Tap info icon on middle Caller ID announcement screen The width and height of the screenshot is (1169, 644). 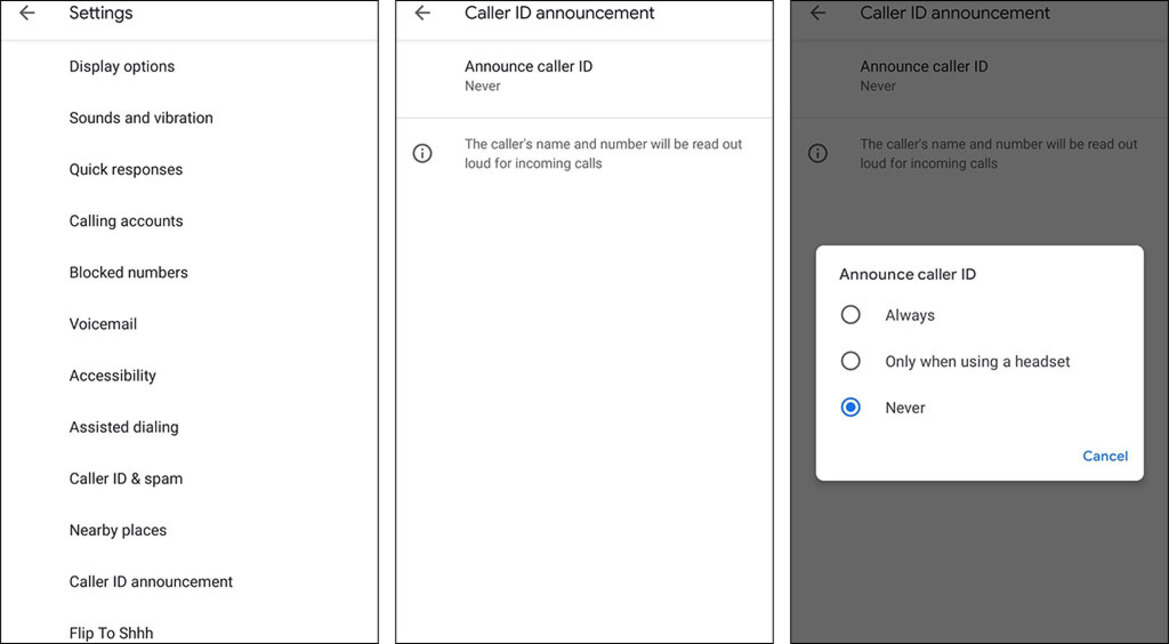tap(423, 154)
